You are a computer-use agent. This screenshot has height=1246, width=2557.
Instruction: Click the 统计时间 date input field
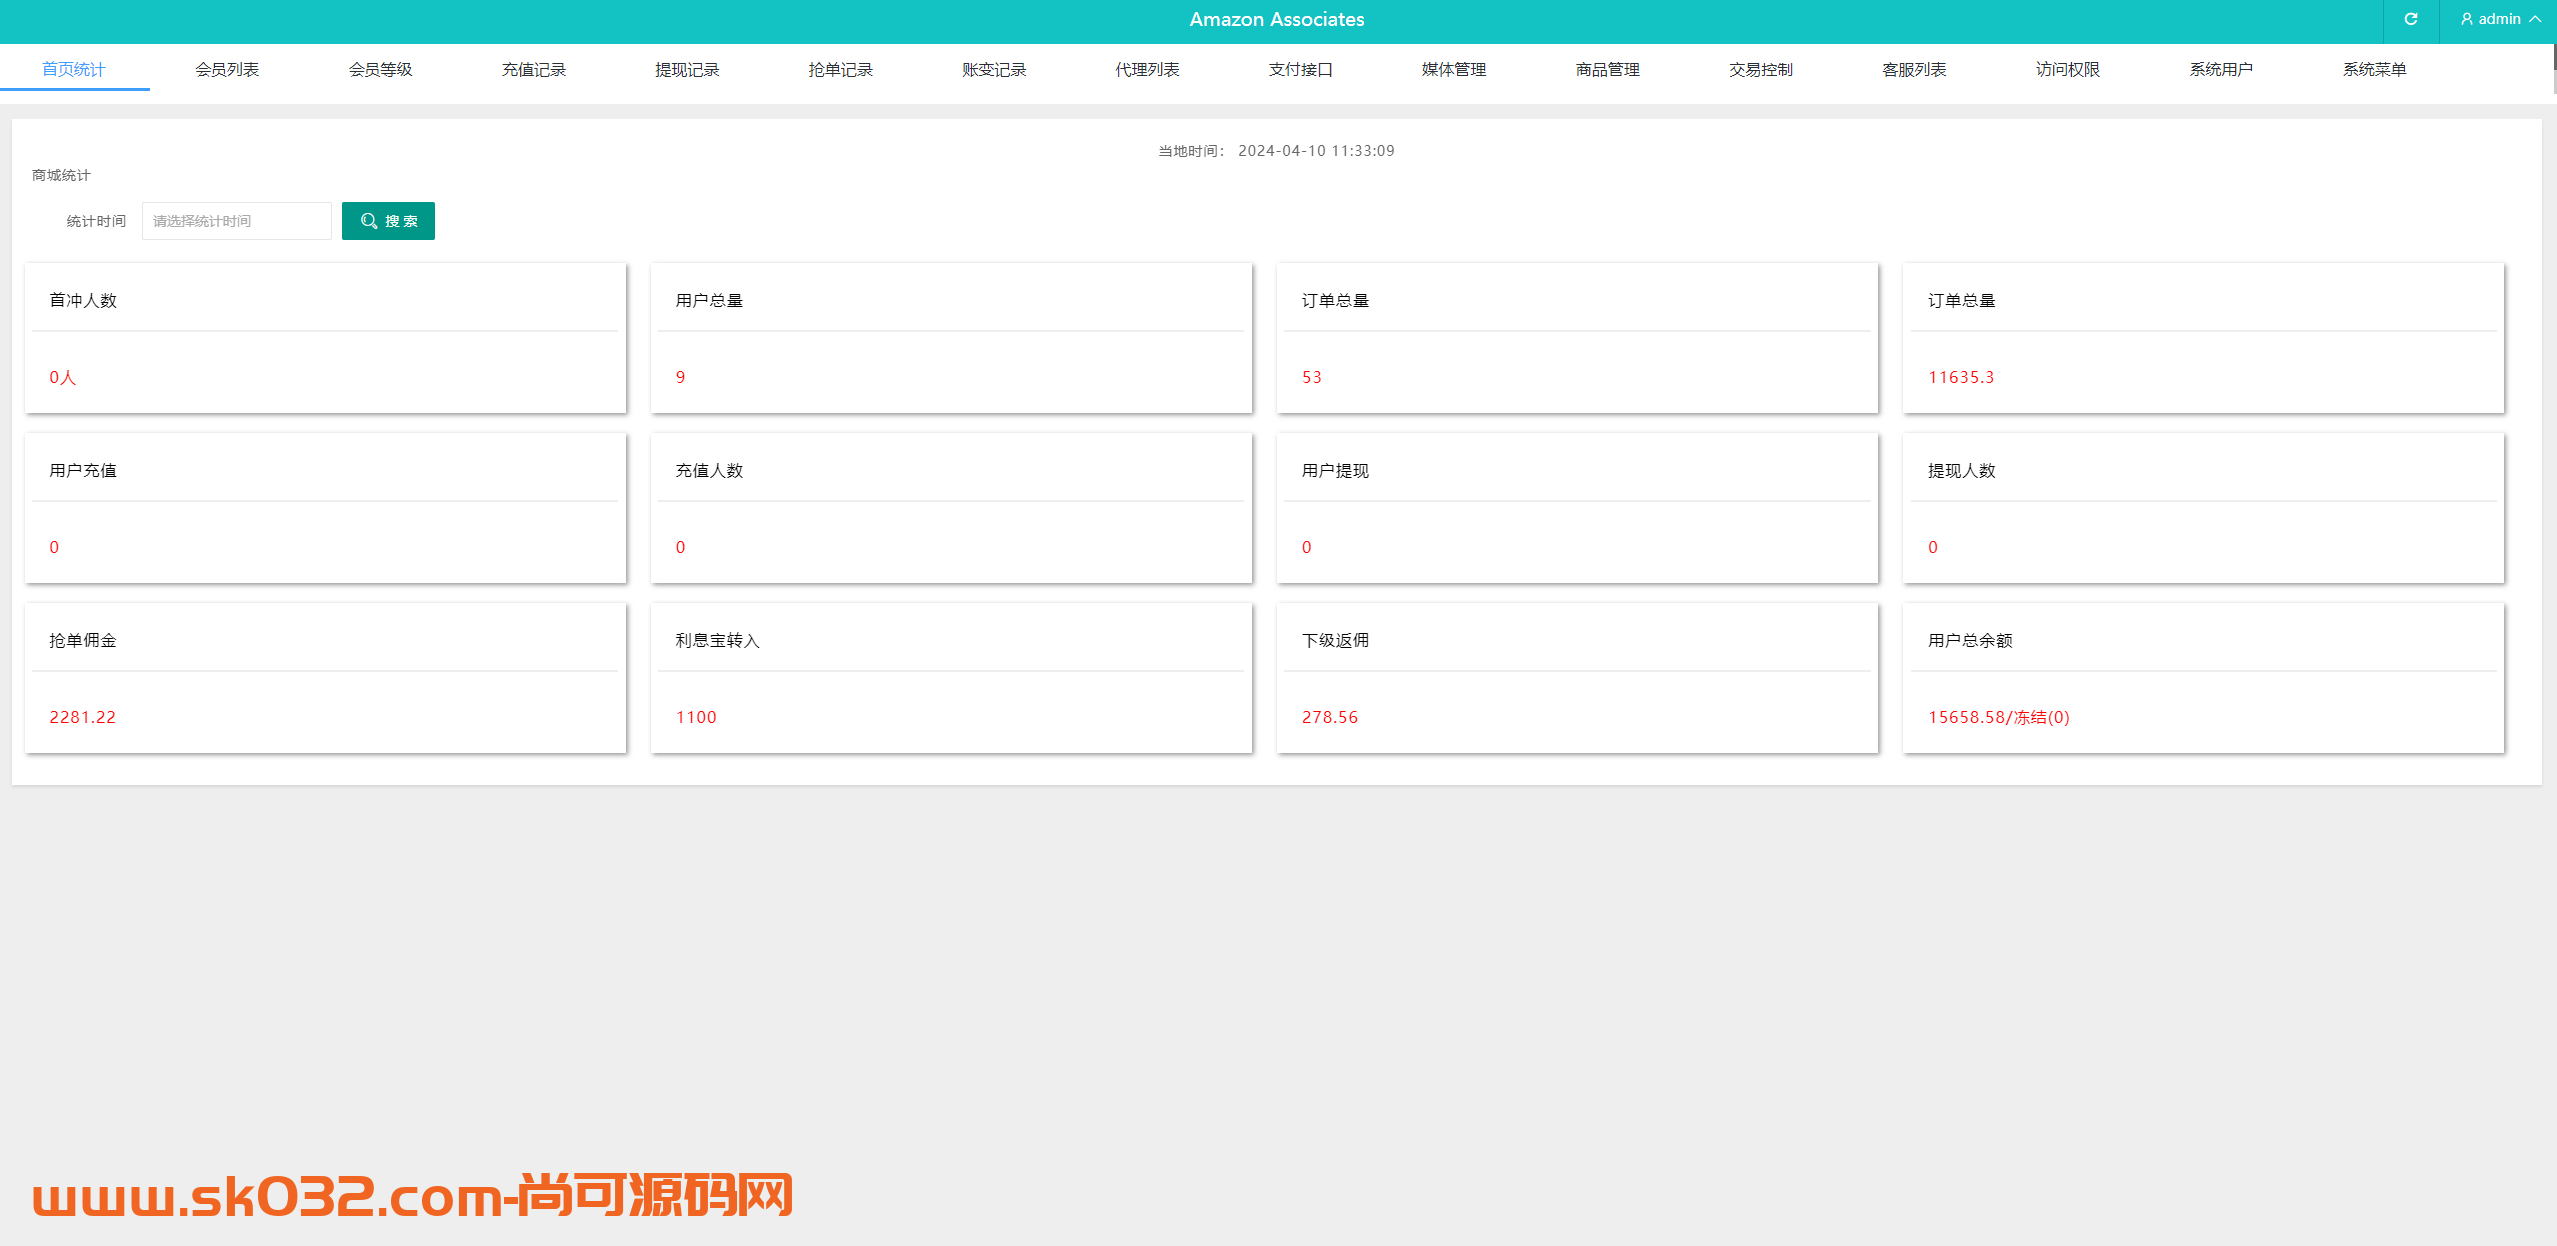[237, 221]
